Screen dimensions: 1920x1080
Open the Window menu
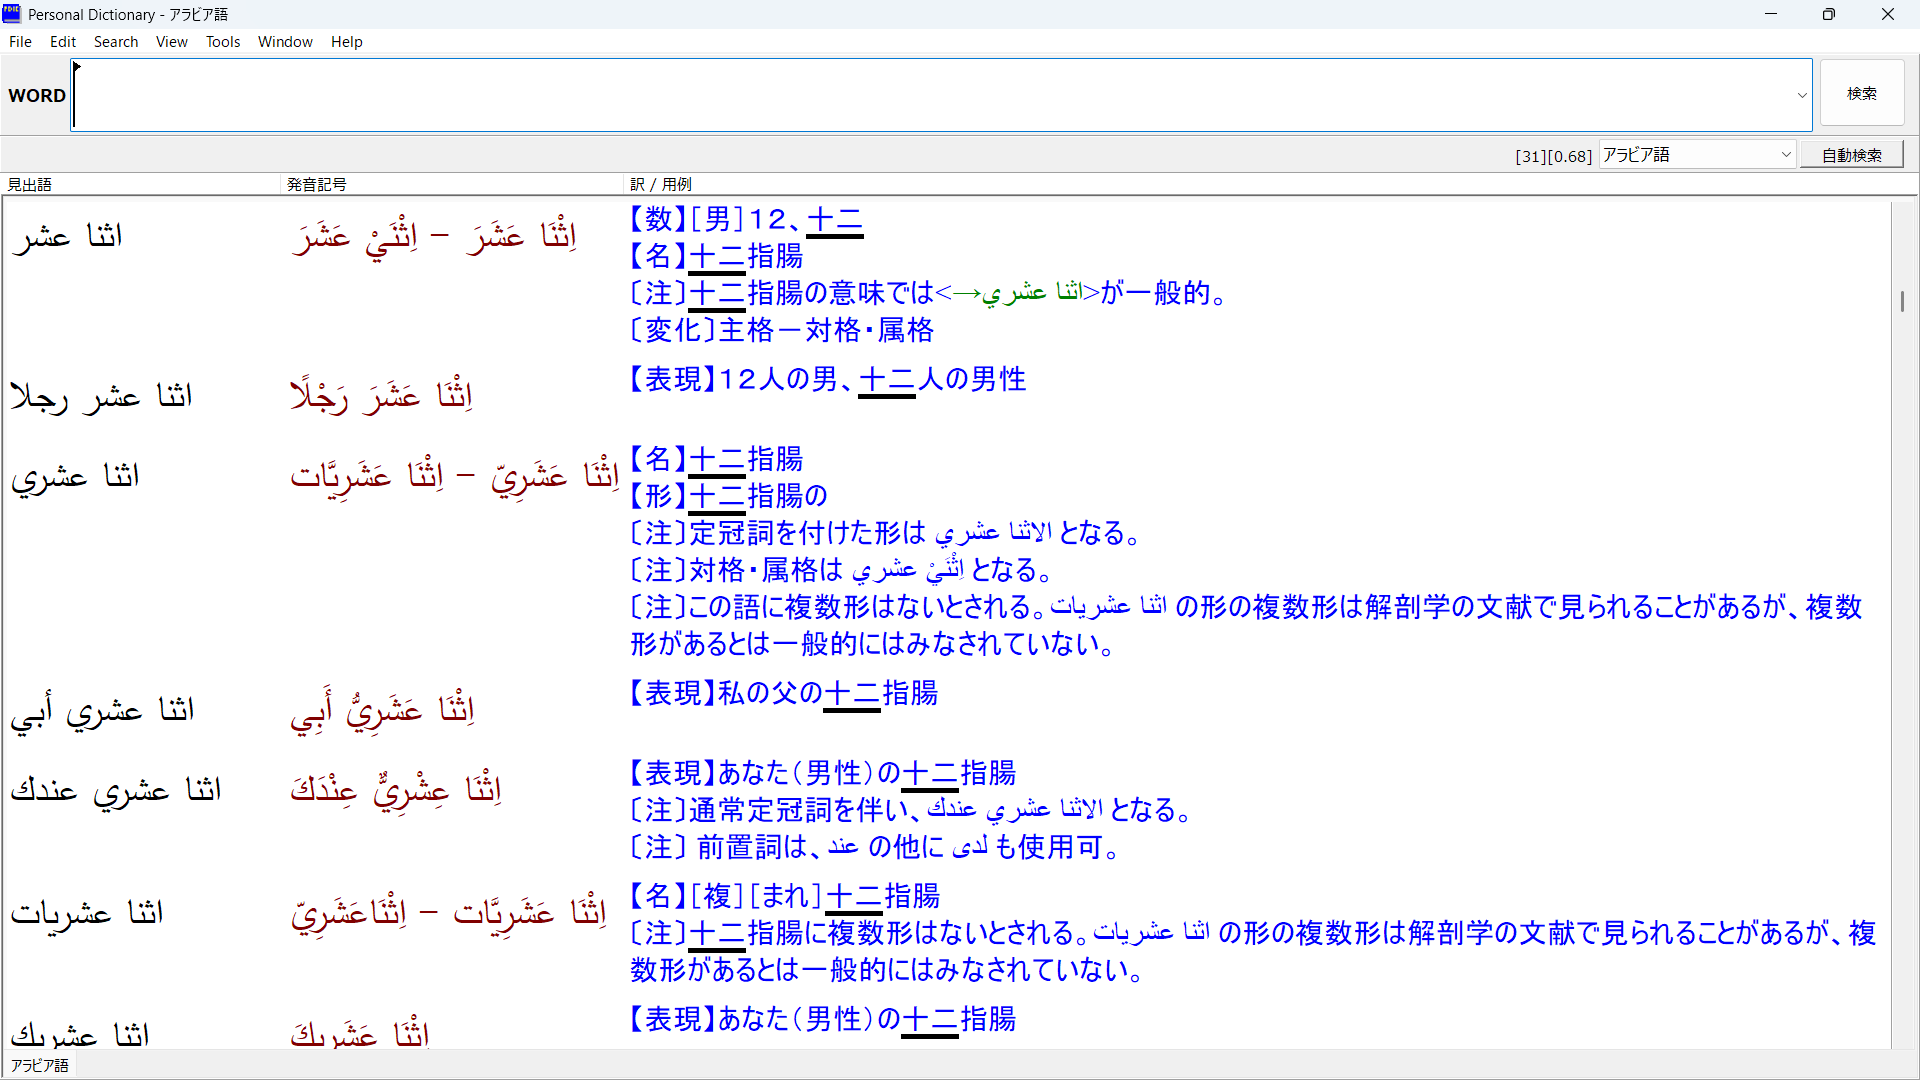click(x=285, y=41)
